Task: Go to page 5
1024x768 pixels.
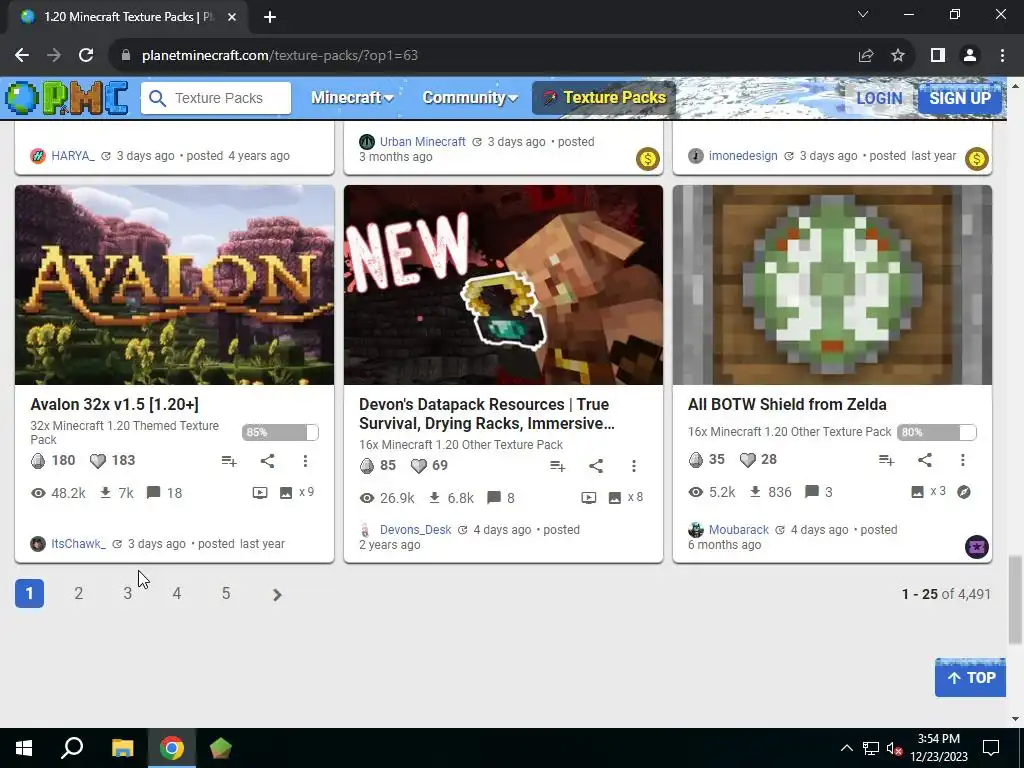Action: (x=226, y=594)
